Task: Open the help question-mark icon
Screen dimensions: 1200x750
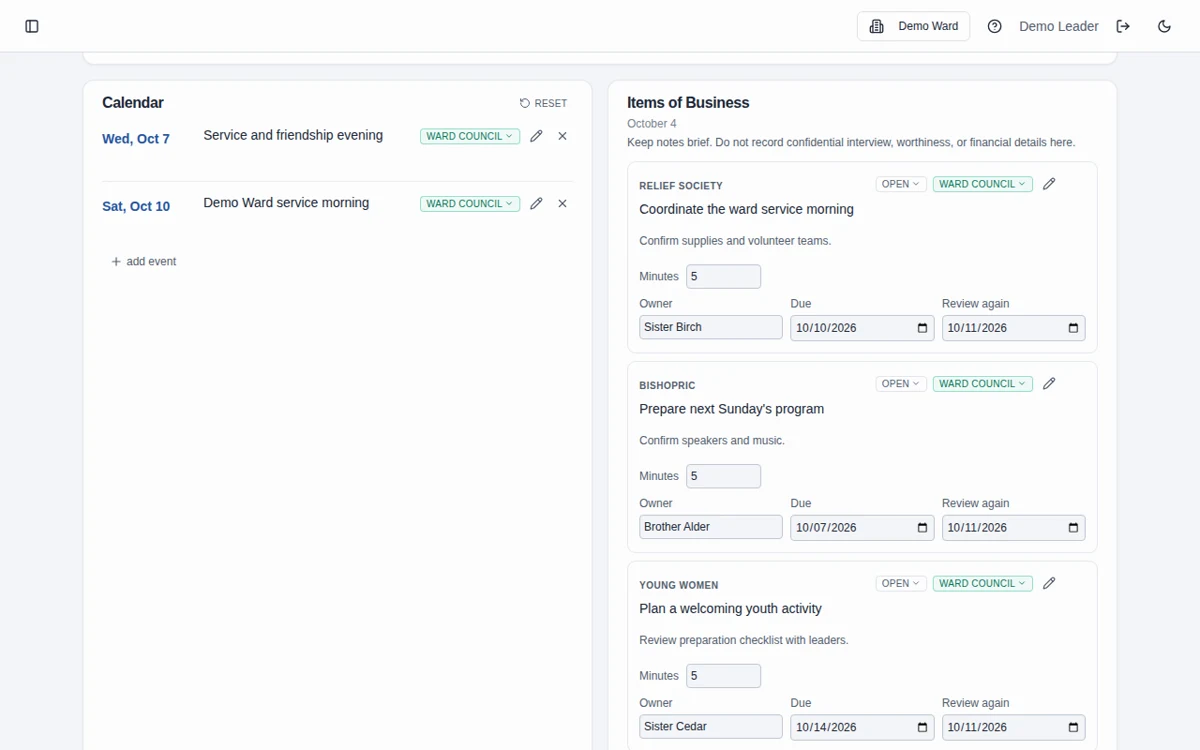Action: coord(994,26)
